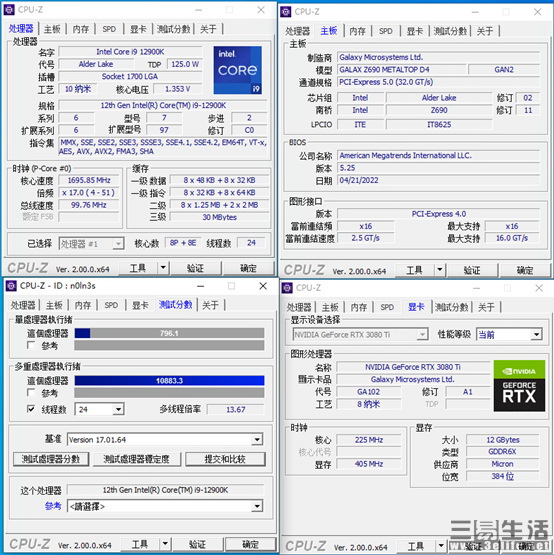The height and width of the screenshot is (555, 554).
Task: Click the 提交和比较 button
Action: 225,459
